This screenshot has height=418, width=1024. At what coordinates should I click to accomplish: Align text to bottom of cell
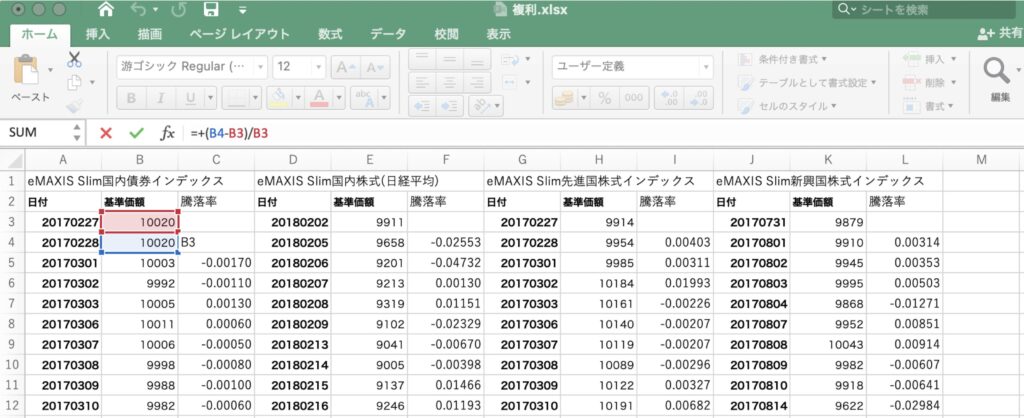tap(477, 59)
